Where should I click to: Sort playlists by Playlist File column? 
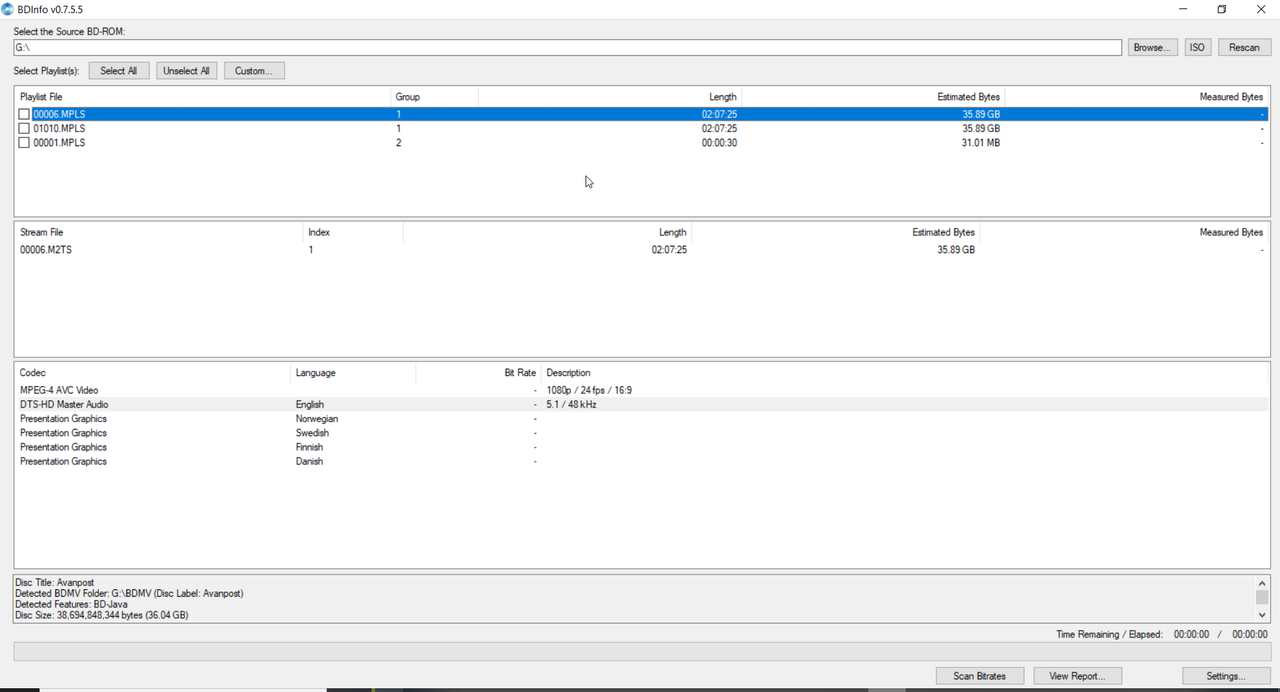[202, 97]
